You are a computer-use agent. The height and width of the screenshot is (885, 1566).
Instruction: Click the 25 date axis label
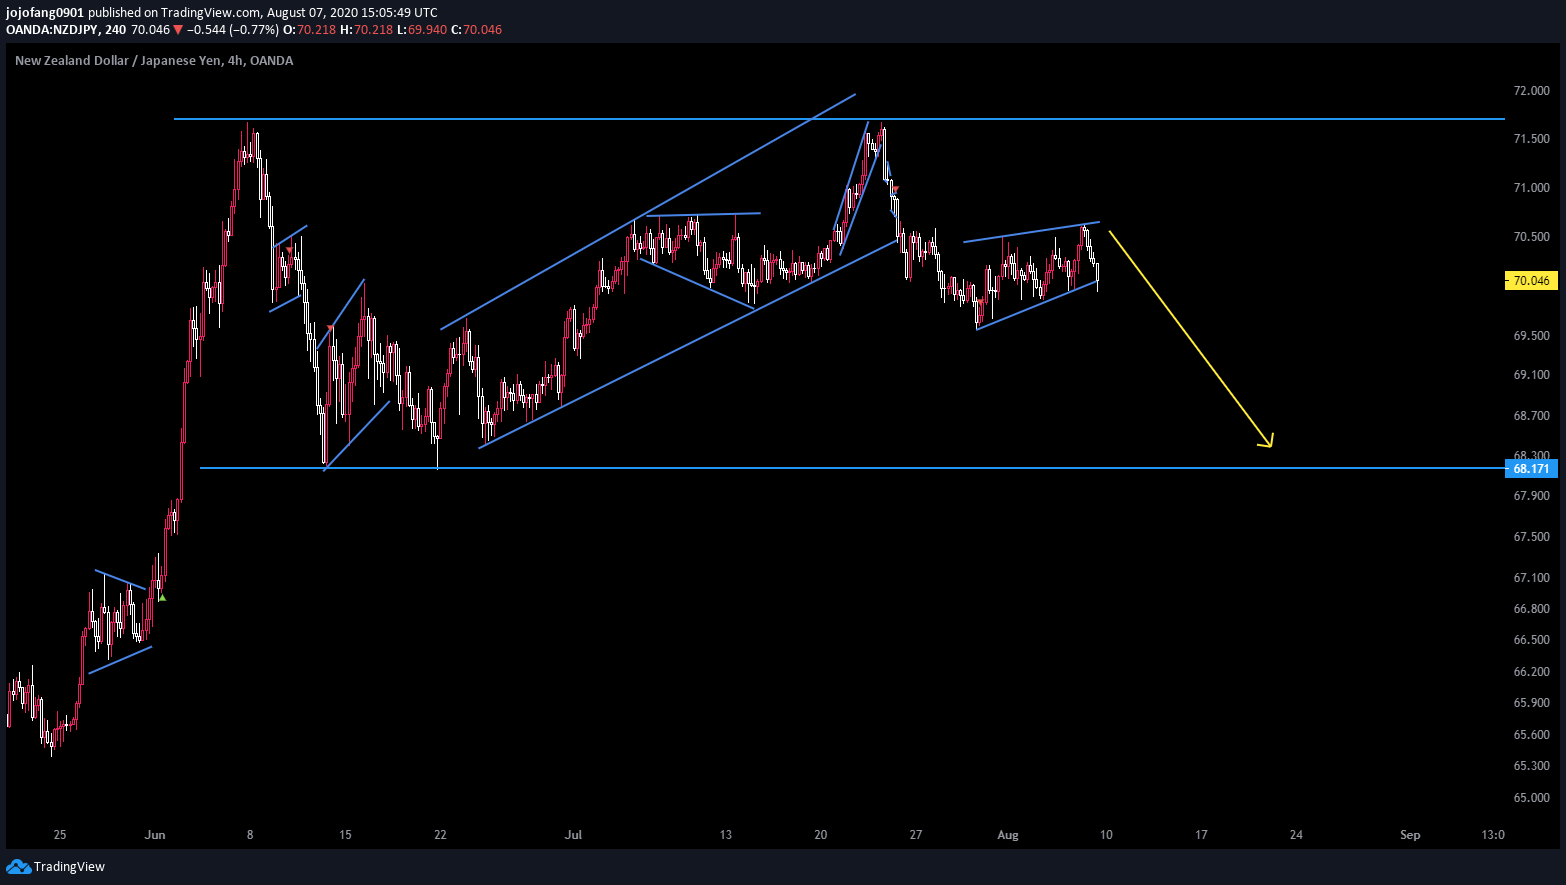point(60,835)
